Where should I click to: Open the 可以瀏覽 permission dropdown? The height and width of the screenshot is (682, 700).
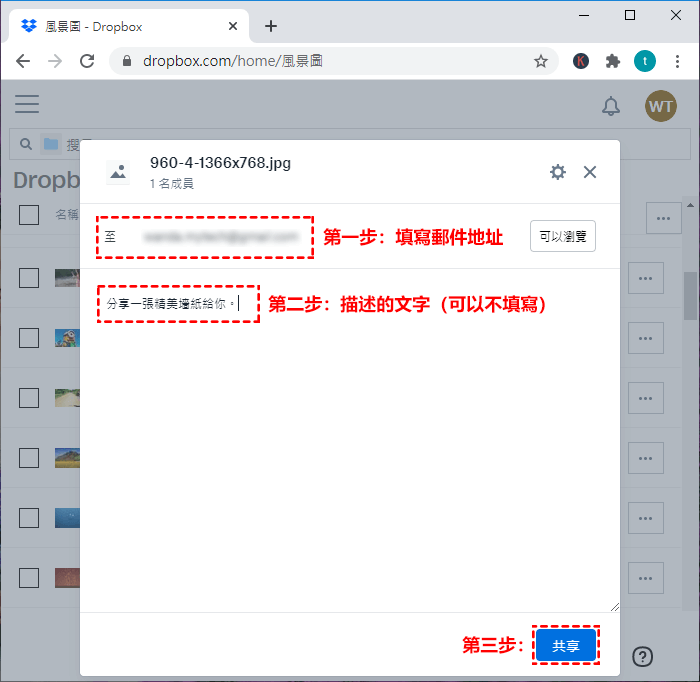[563, 237]
